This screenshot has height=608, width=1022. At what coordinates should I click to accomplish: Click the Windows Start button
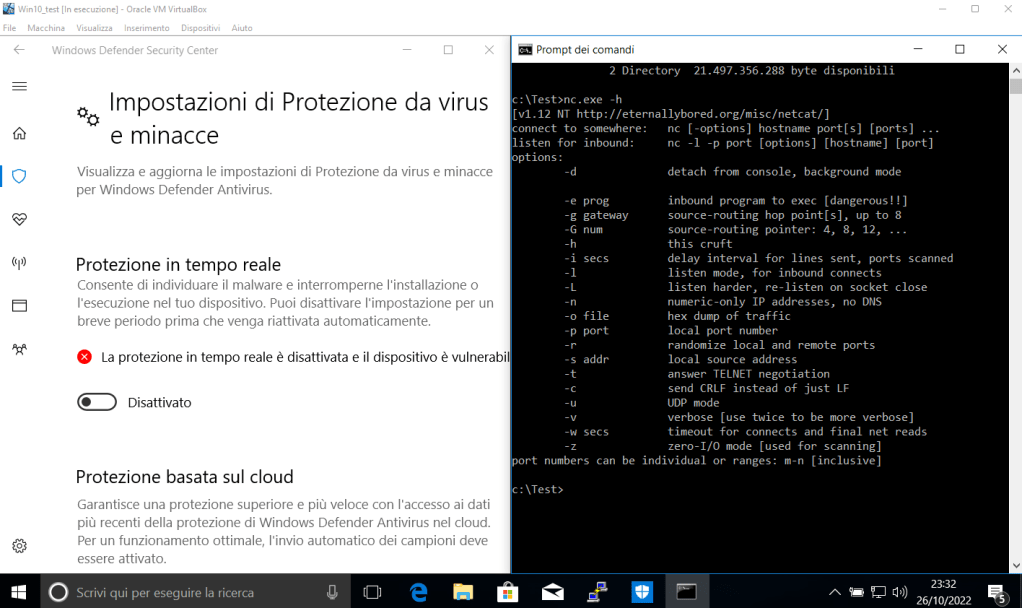(19, 591)
